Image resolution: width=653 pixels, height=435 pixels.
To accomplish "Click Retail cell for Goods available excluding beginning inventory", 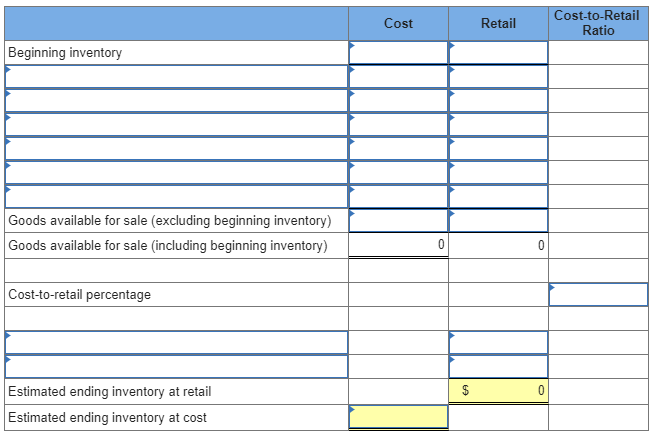I will click(498, 221).
